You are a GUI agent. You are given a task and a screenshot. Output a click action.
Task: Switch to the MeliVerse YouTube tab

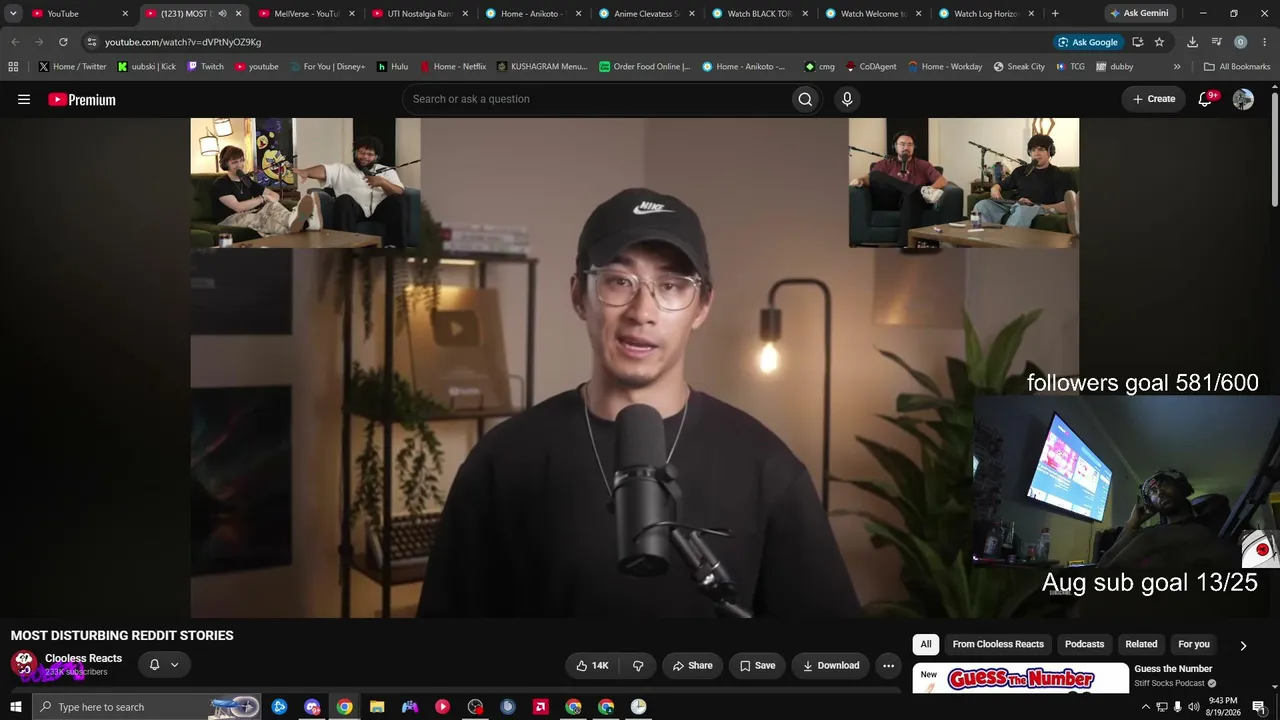click(x=308, y=14)
